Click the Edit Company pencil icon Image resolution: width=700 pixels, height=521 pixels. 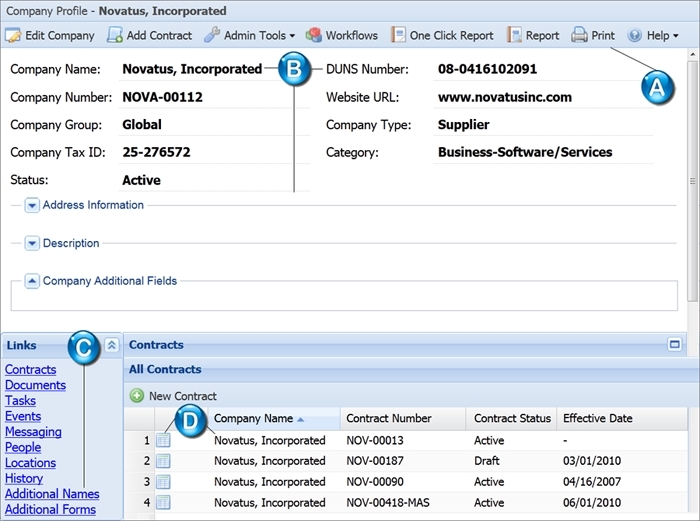pyautogui.click(x=13, y=35)
